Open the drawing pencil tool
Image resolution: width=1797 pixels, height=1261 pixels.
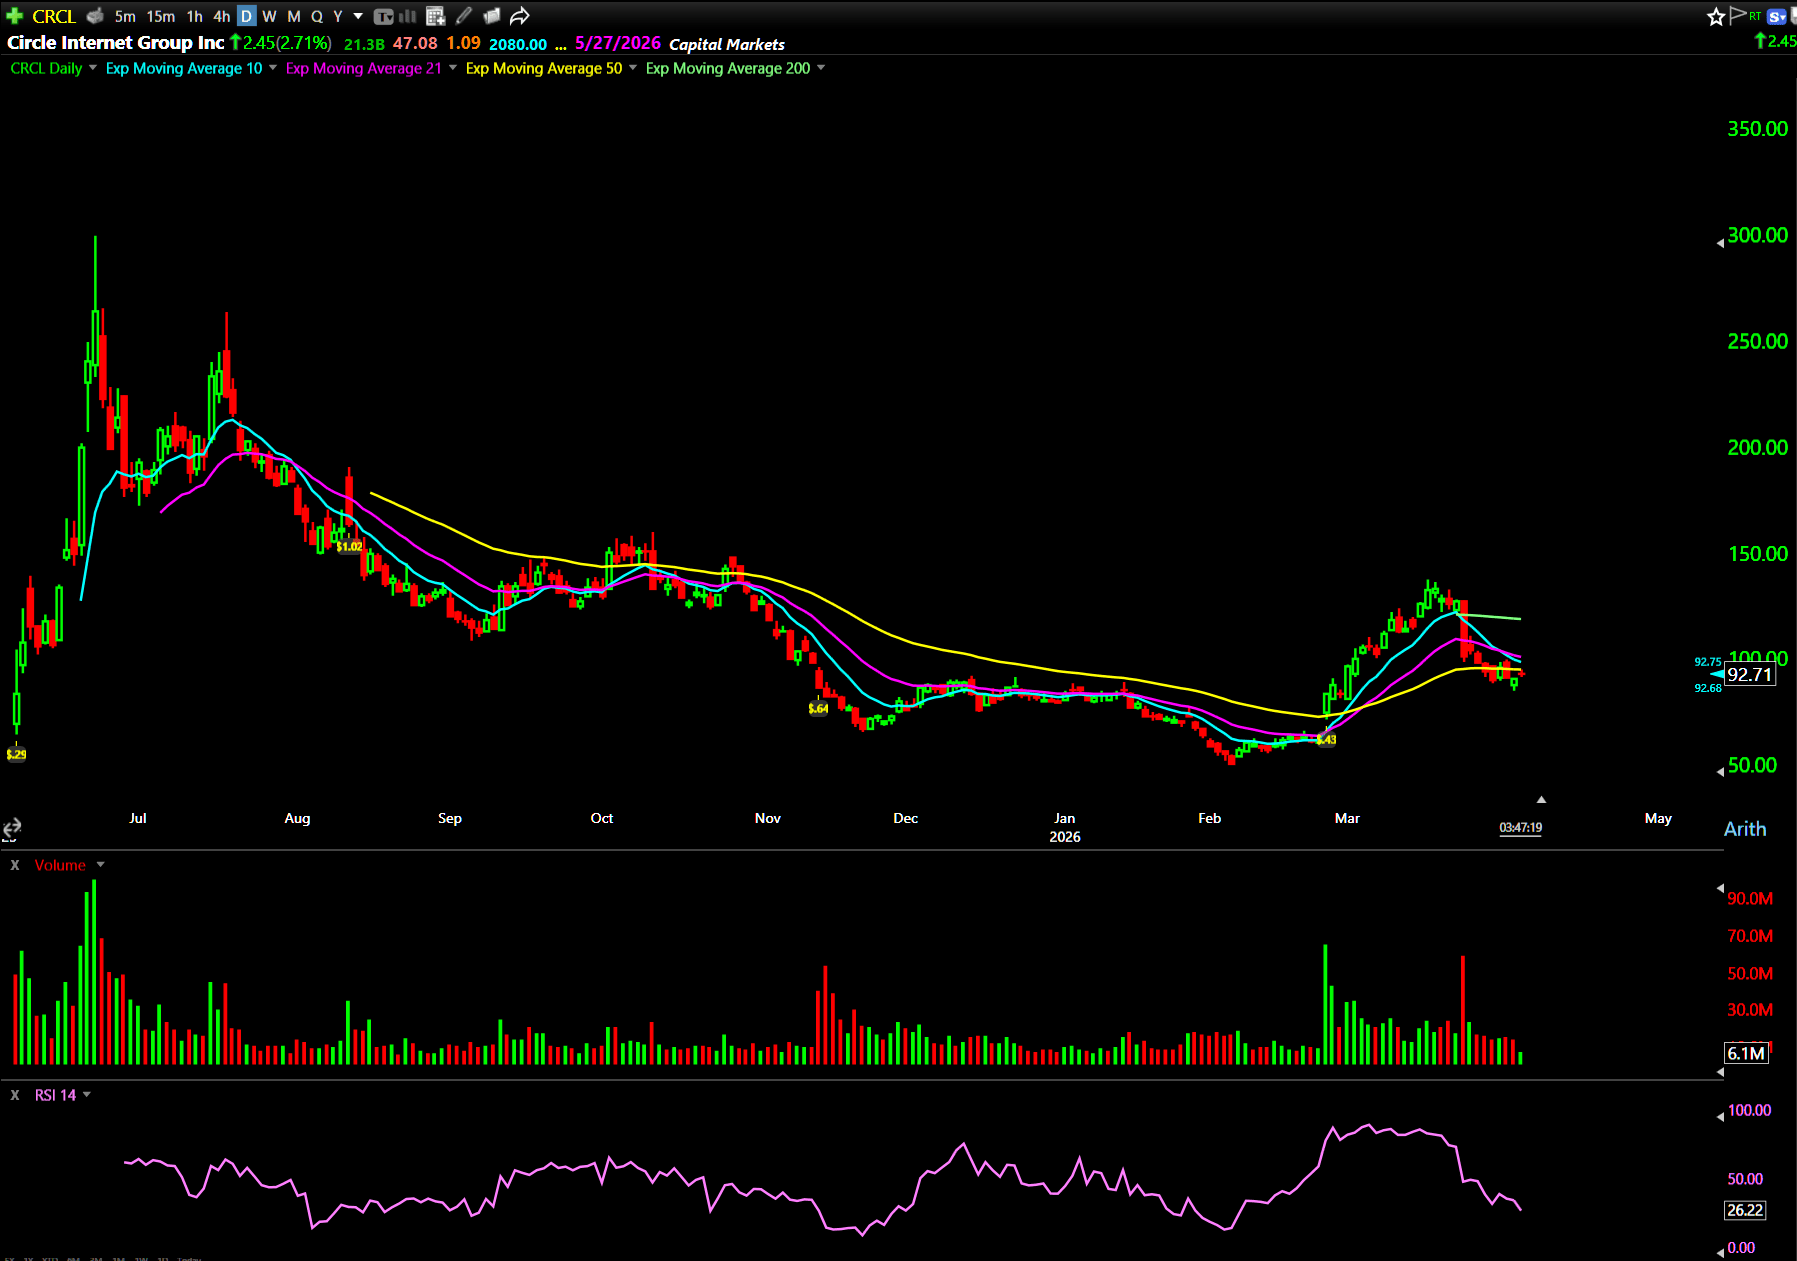coord(464,16)
